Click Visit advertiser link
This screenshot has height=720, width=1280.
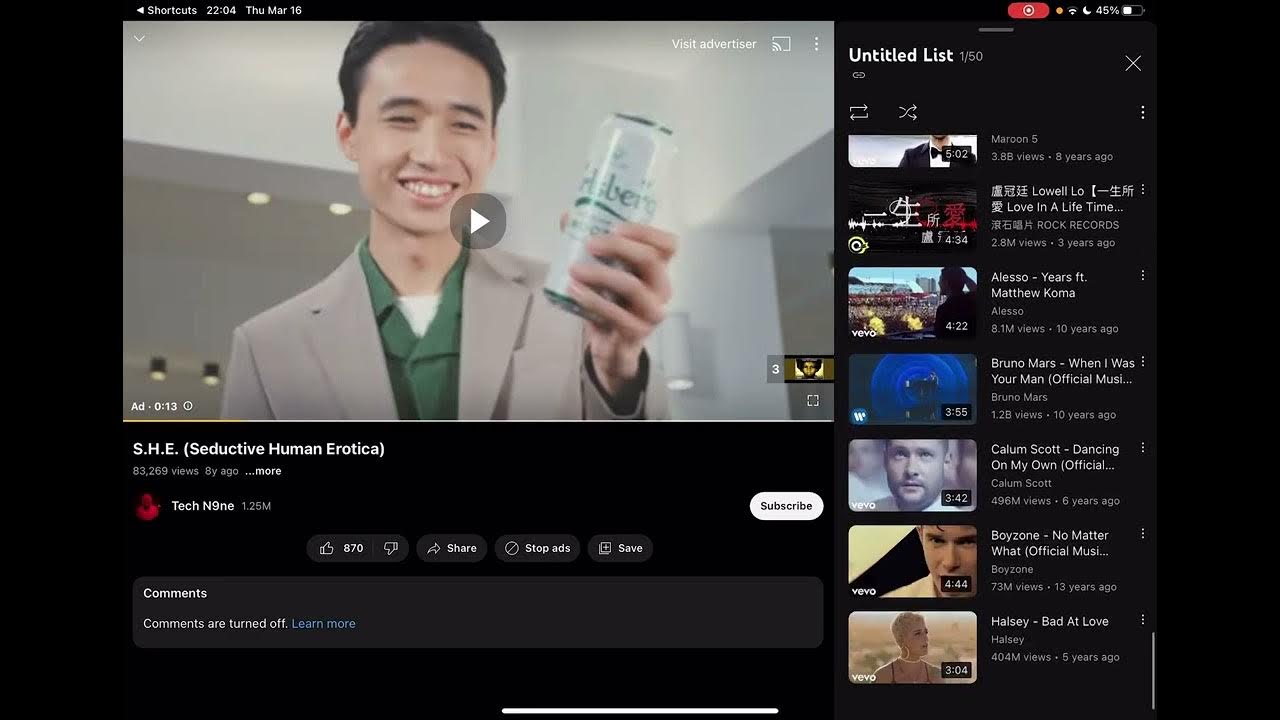(x=713, y=44)
